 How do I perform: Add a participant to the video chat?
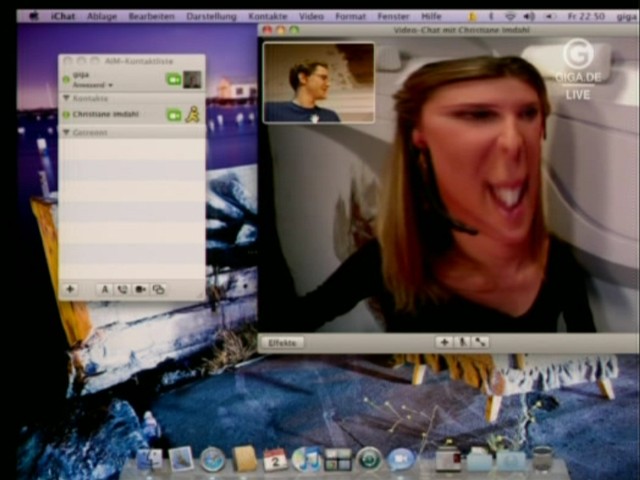tap(444, 342)
